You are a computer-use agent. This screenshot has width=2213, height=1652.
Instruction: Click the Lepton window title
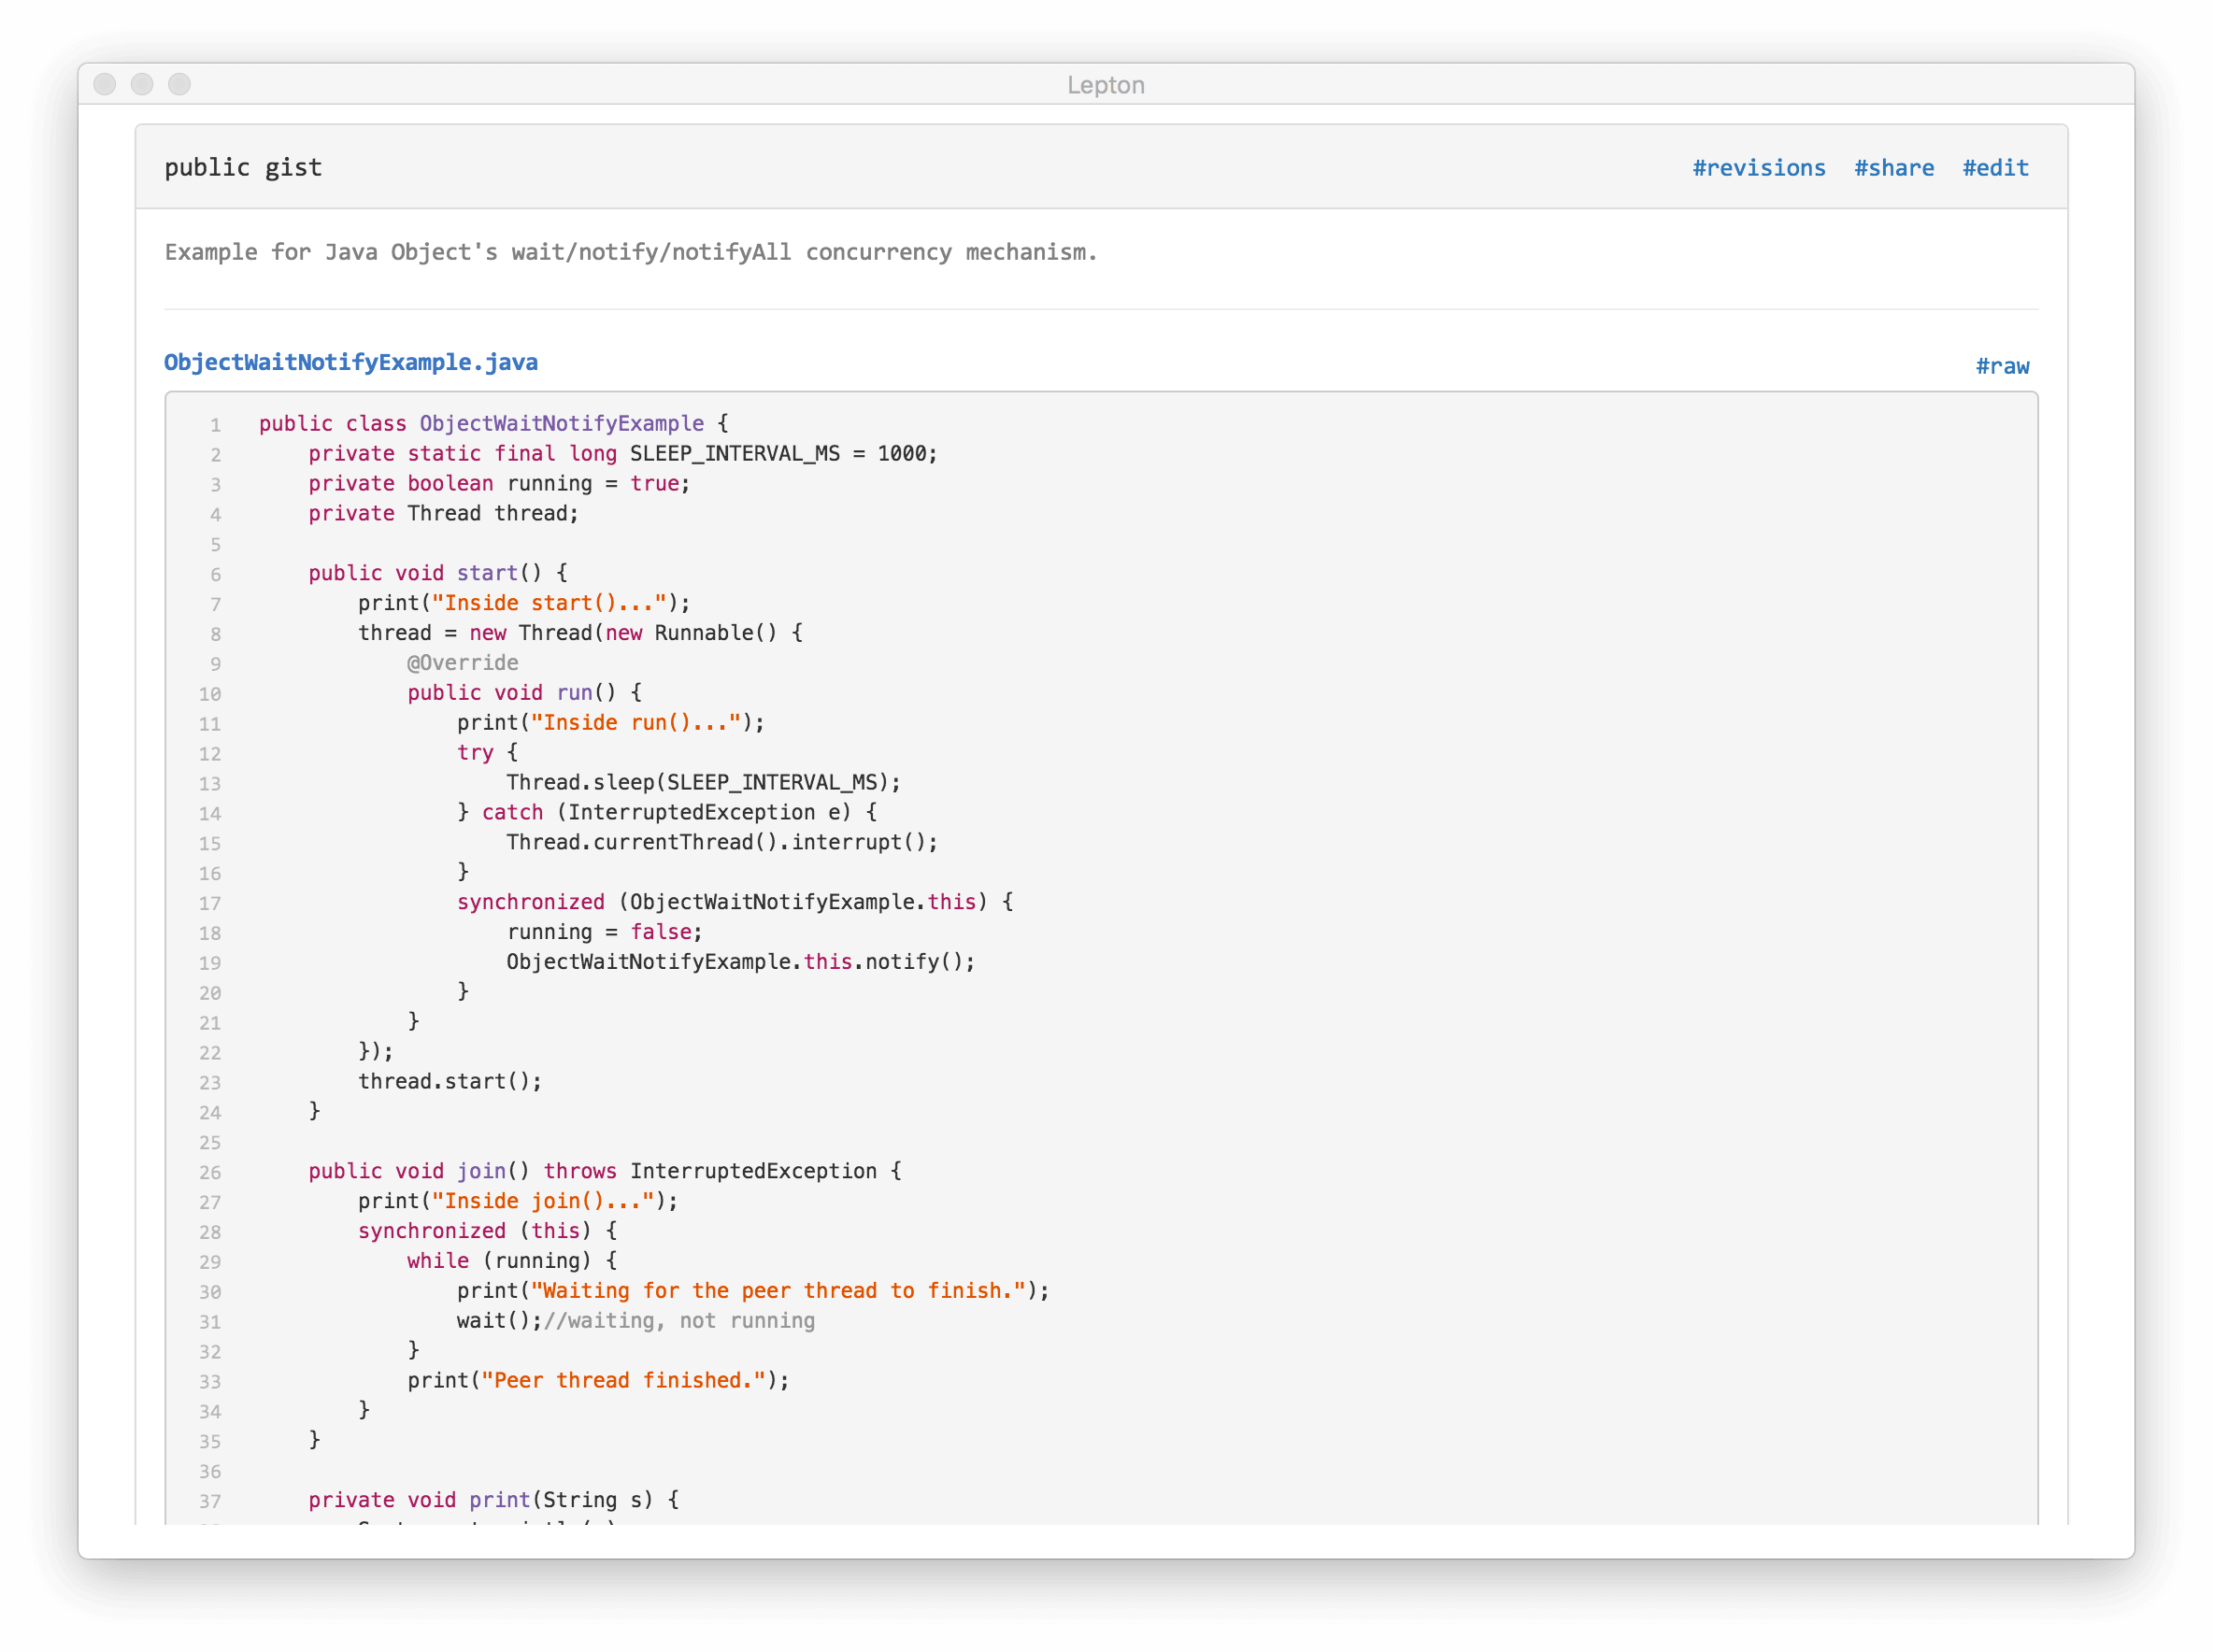(x=1105, y=85)
